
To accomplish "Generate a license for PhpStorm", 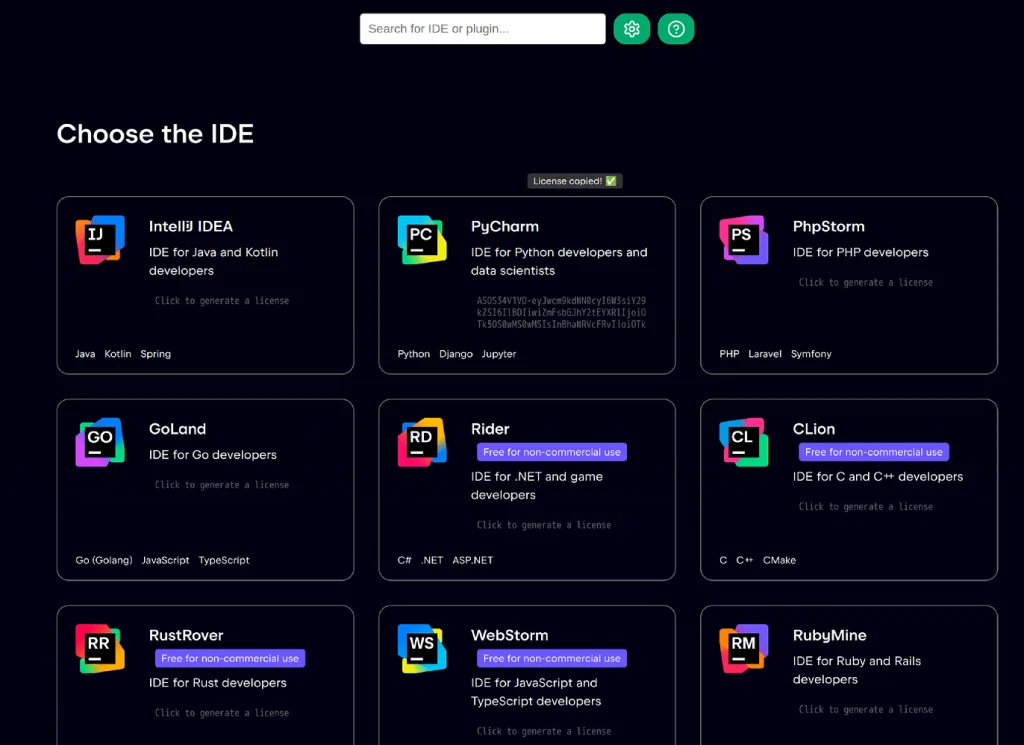I will (x=866, y=282).
